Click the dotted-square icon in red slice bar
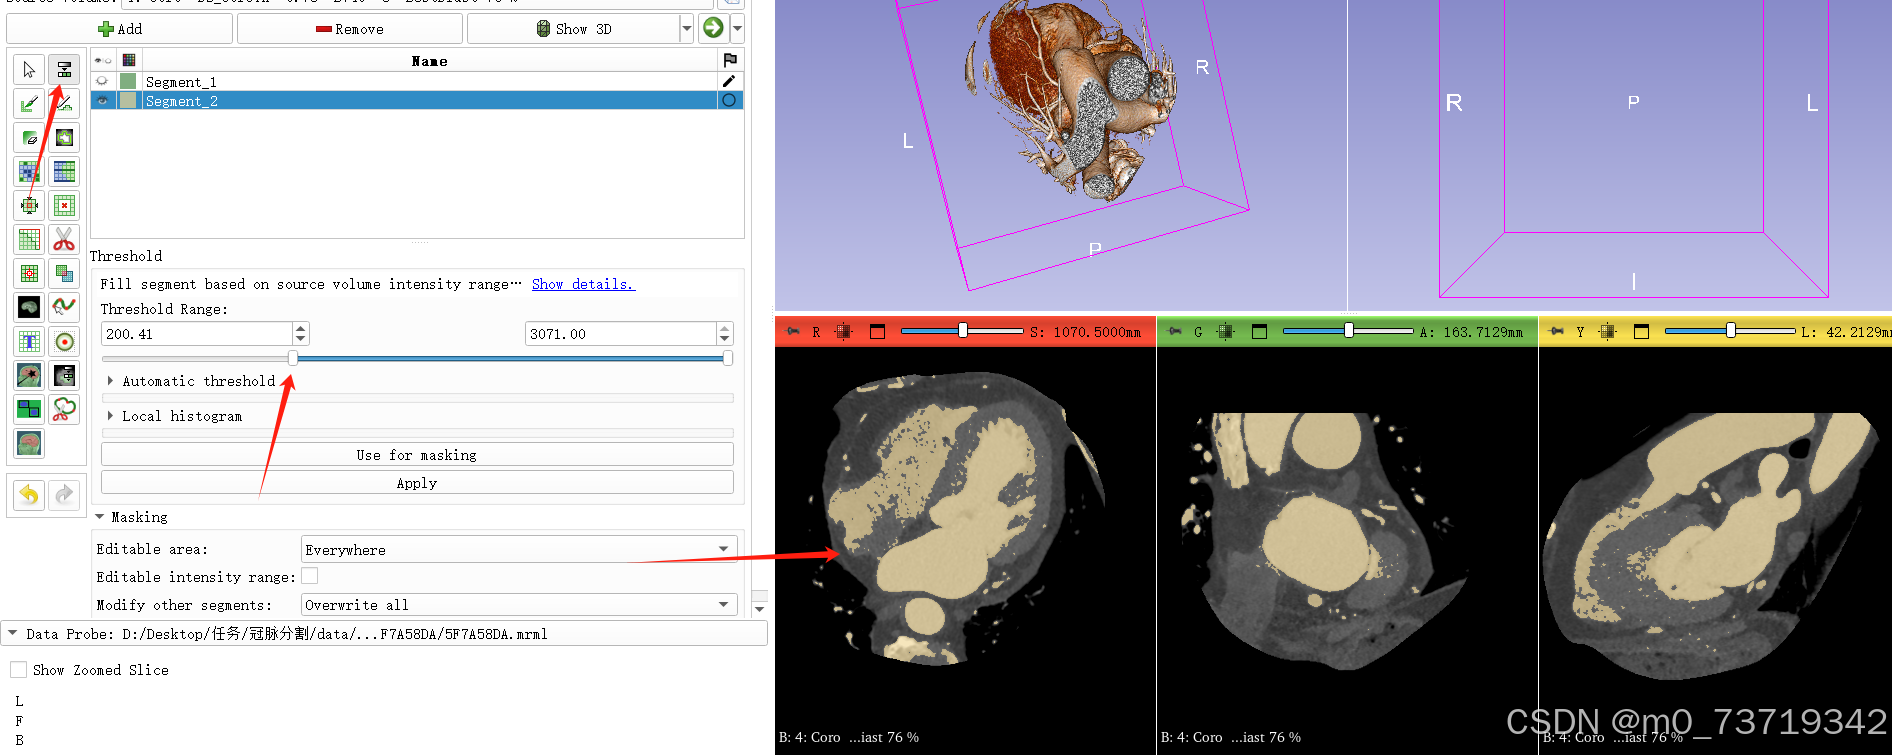 click(x=843, y=331)
